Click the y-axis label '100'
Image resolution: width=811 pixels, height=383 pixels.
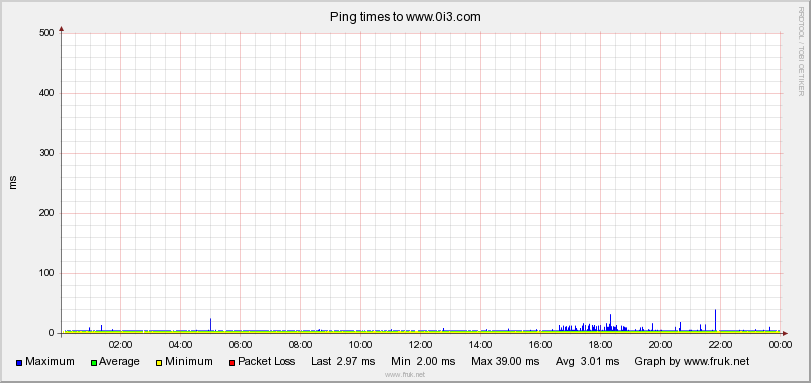[47, 273]
